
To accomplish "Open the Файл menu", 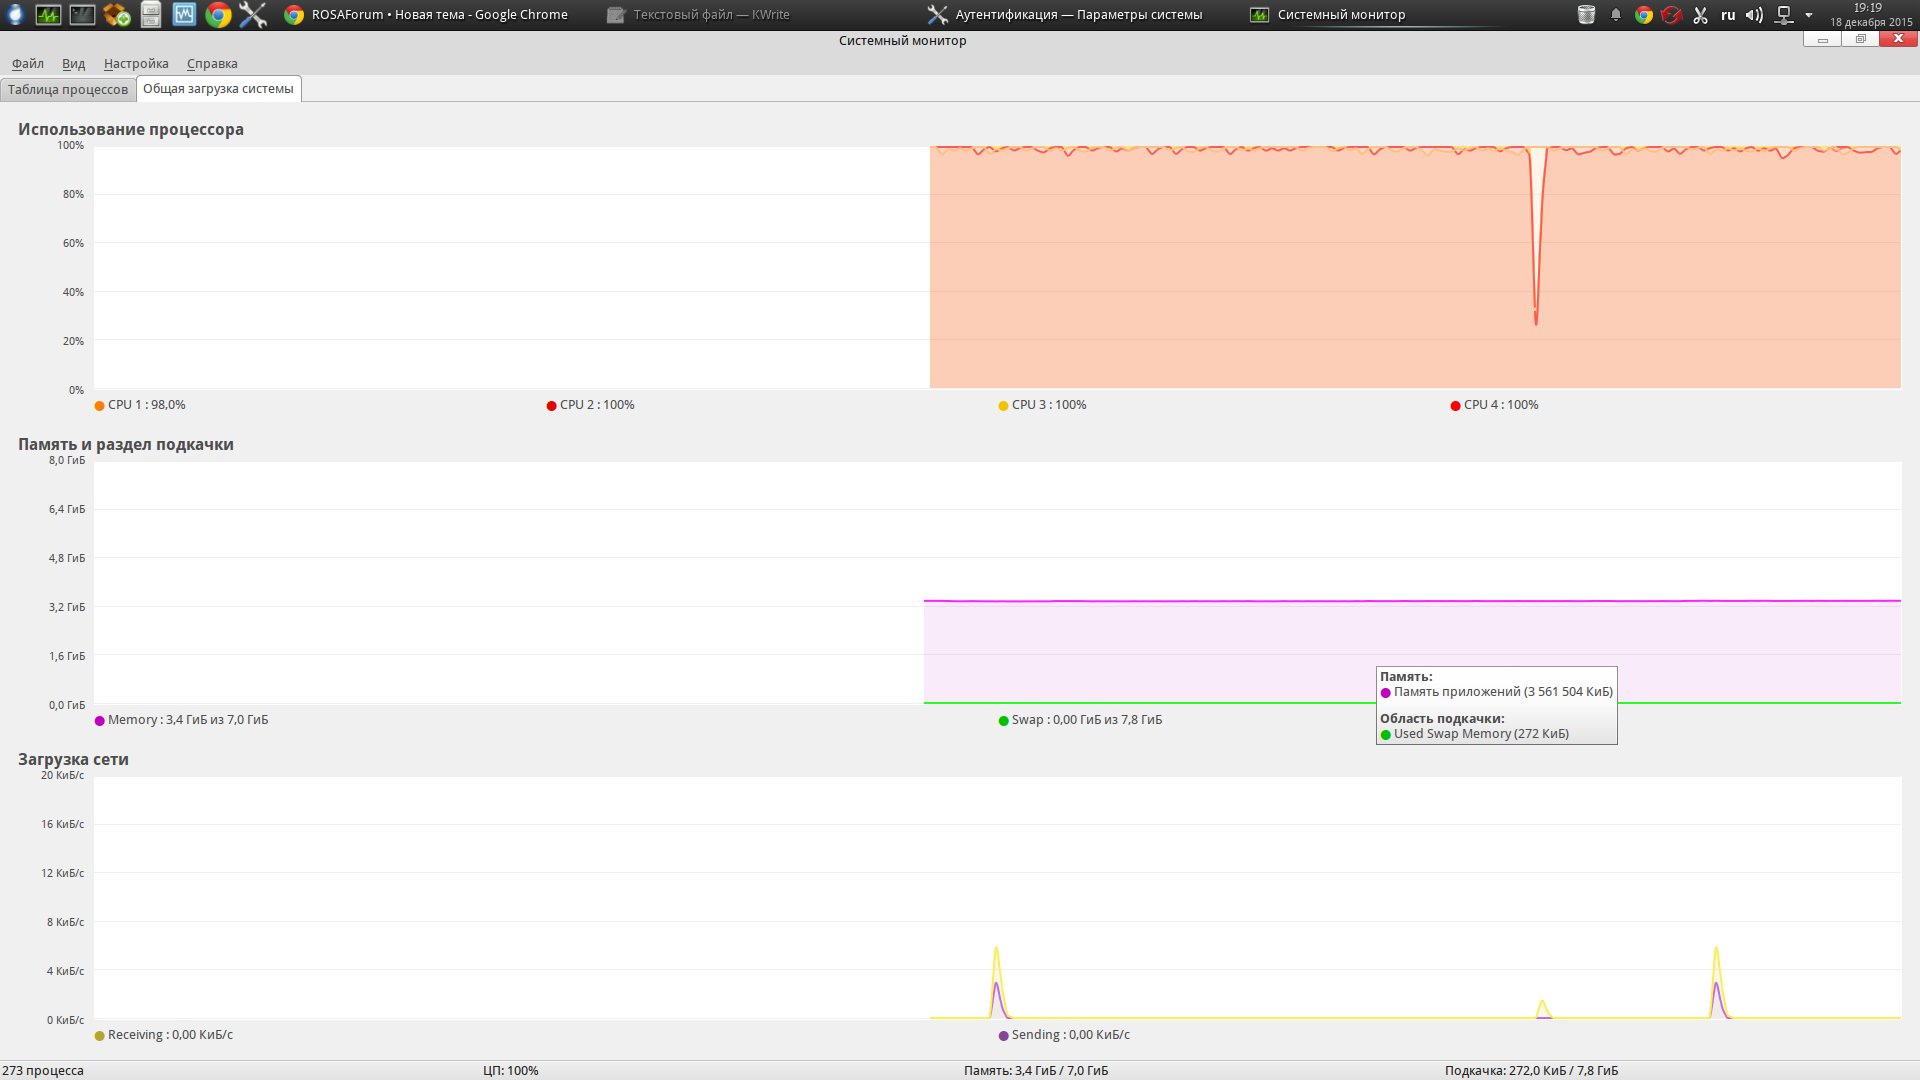I will coord(28,63).
